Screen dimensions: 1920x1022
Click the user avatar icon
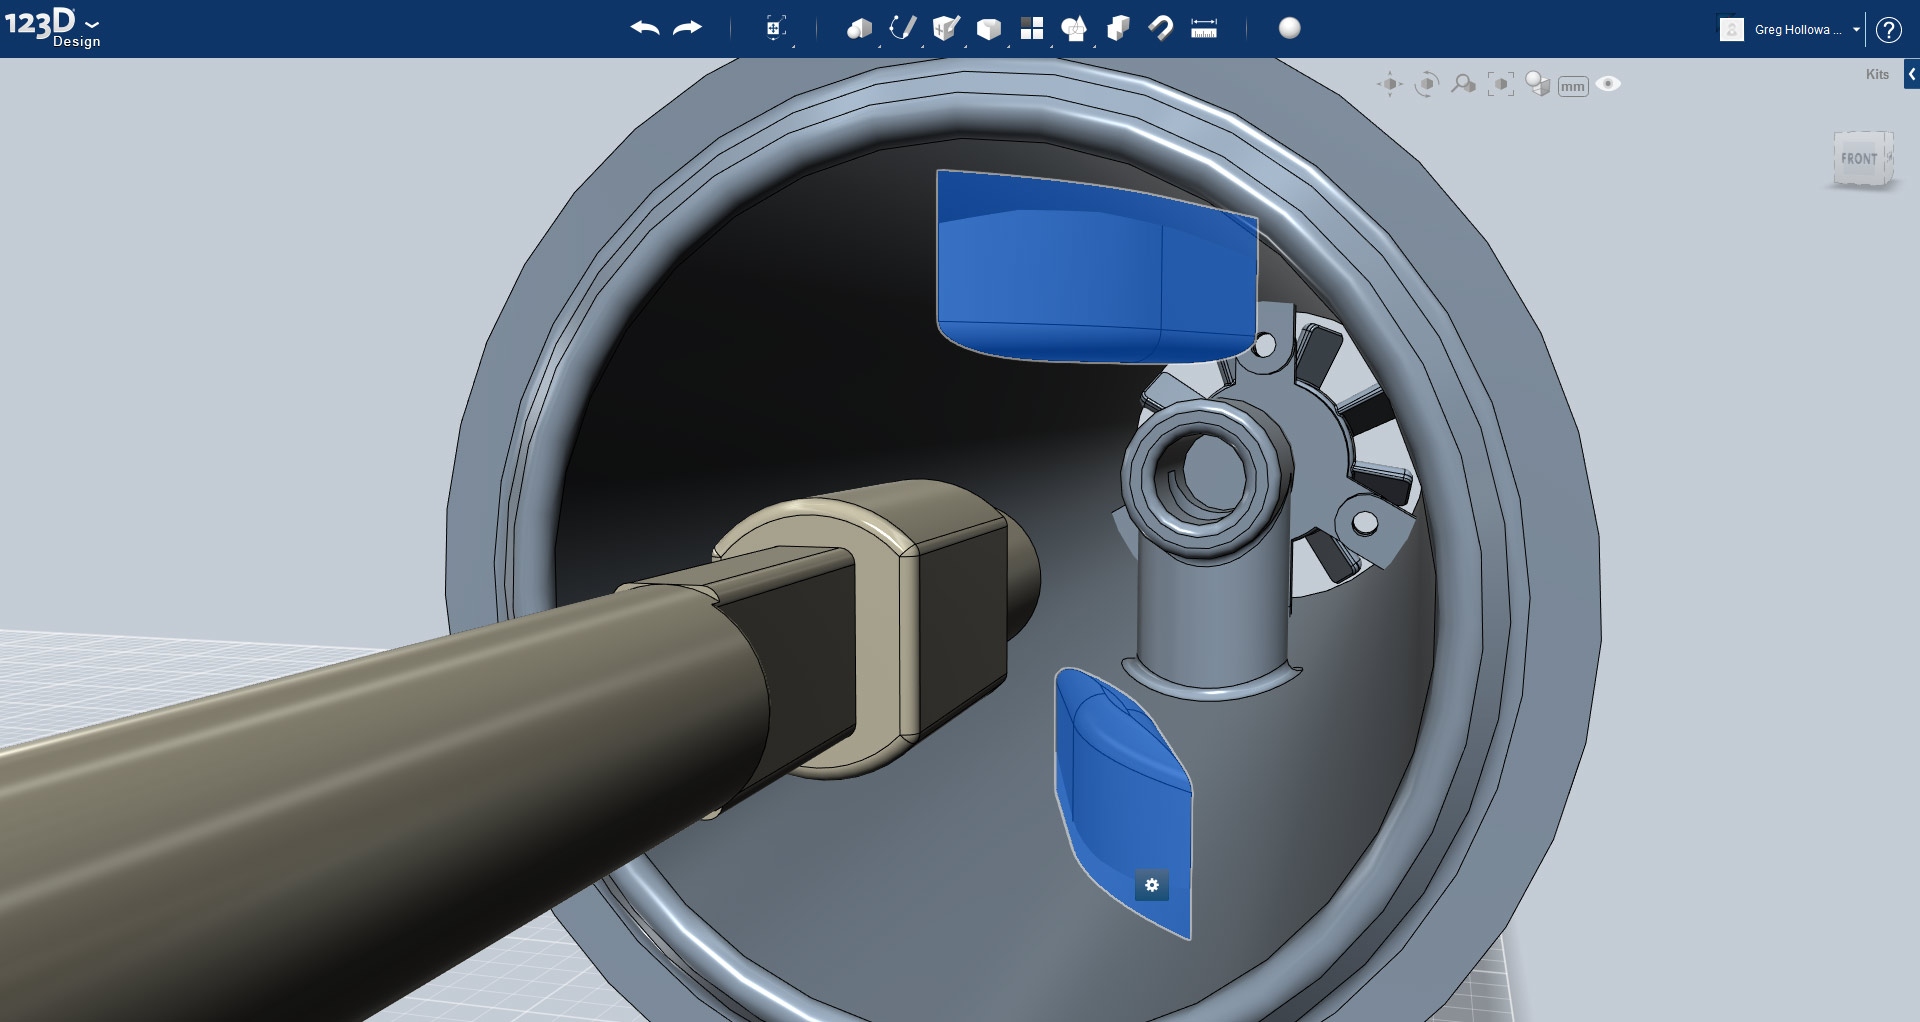tap(1732, 29)
